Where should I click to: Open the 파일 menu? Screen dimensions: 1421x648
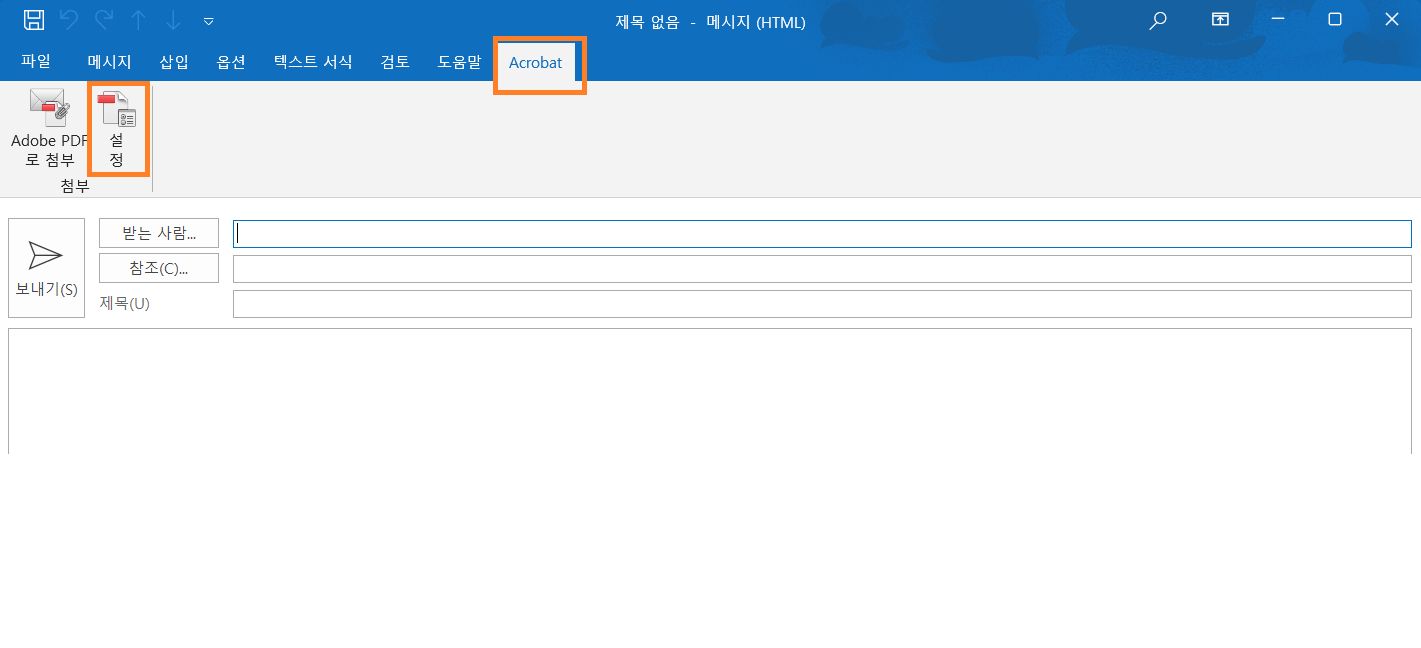pos(36,62)
